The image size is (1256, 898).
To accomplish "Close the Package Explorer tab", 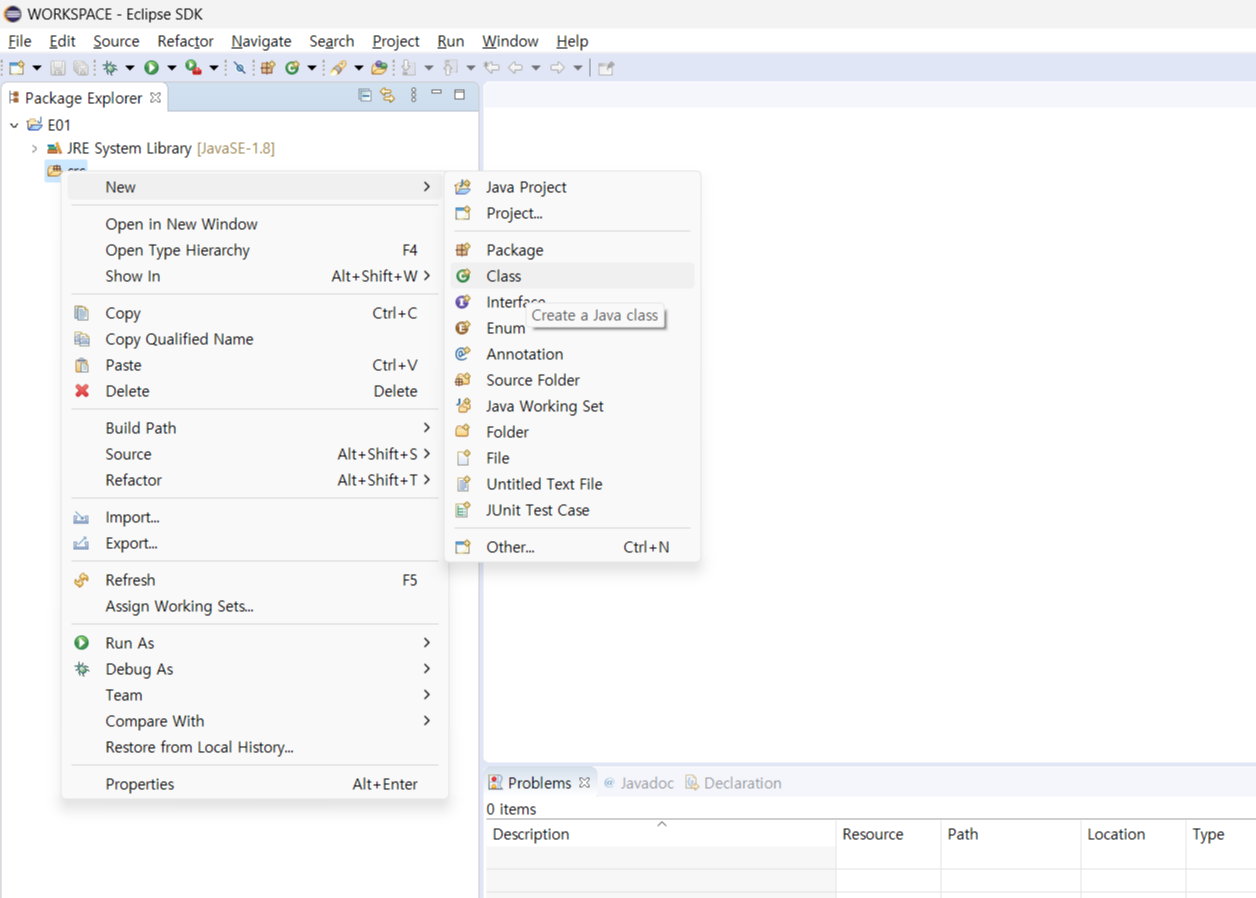I will 155,97.
